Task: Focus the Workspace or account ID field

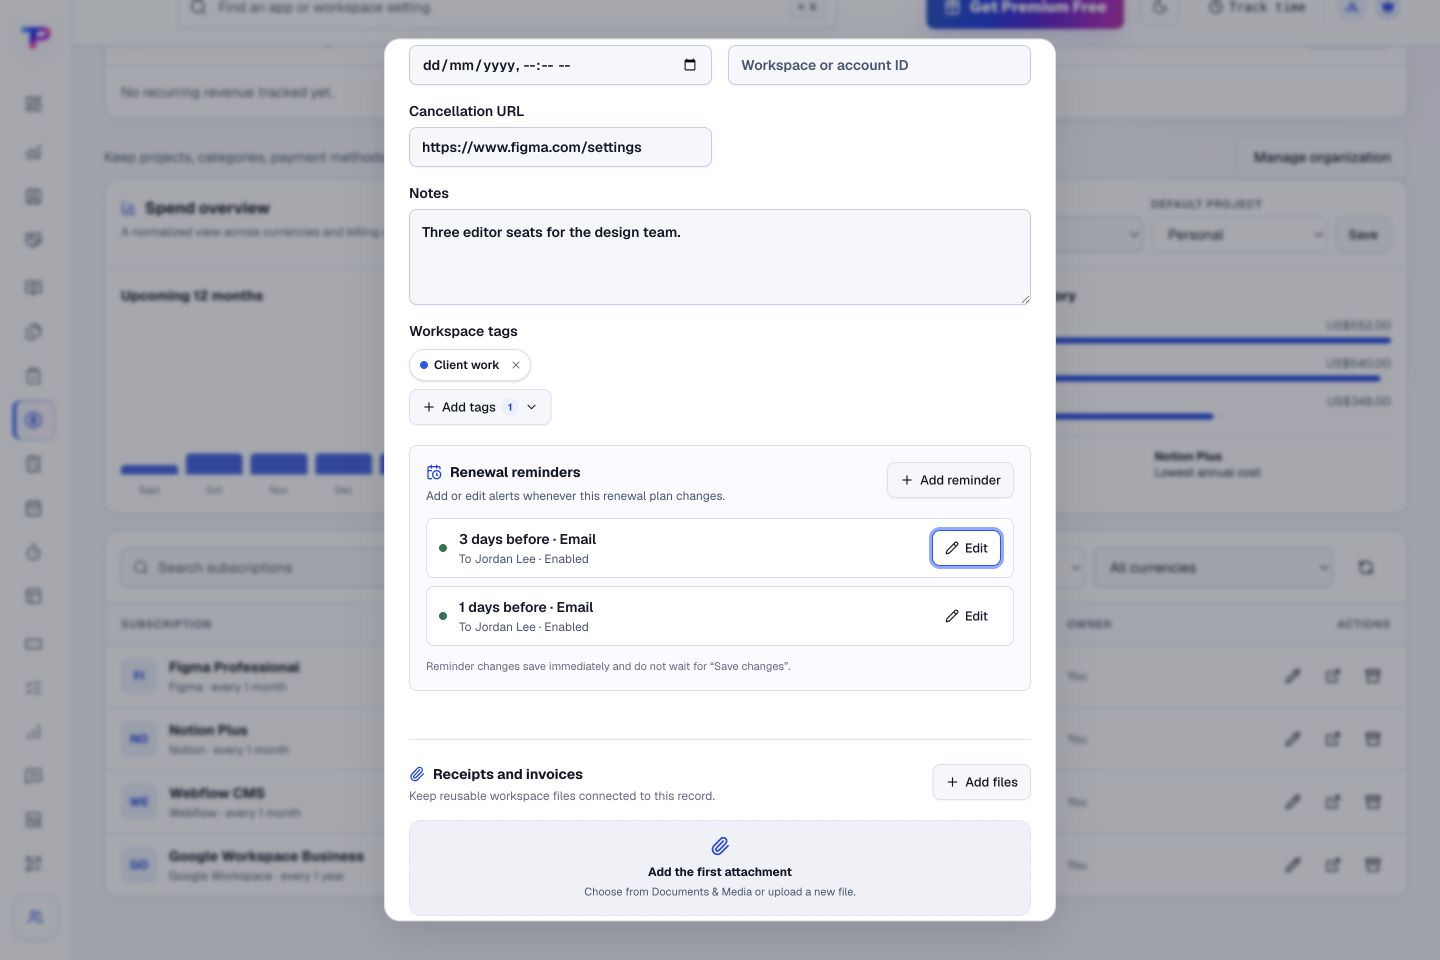Action: [879, 65]
